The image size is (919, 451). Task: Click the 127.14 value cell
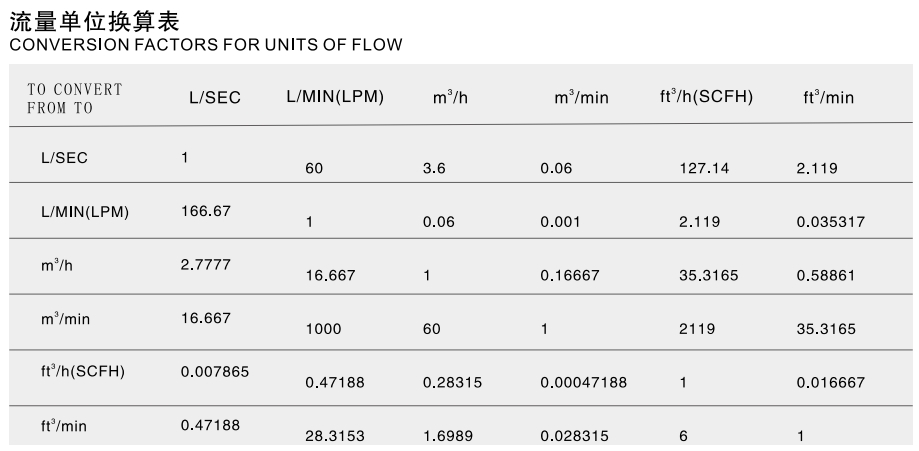point(704,168)
